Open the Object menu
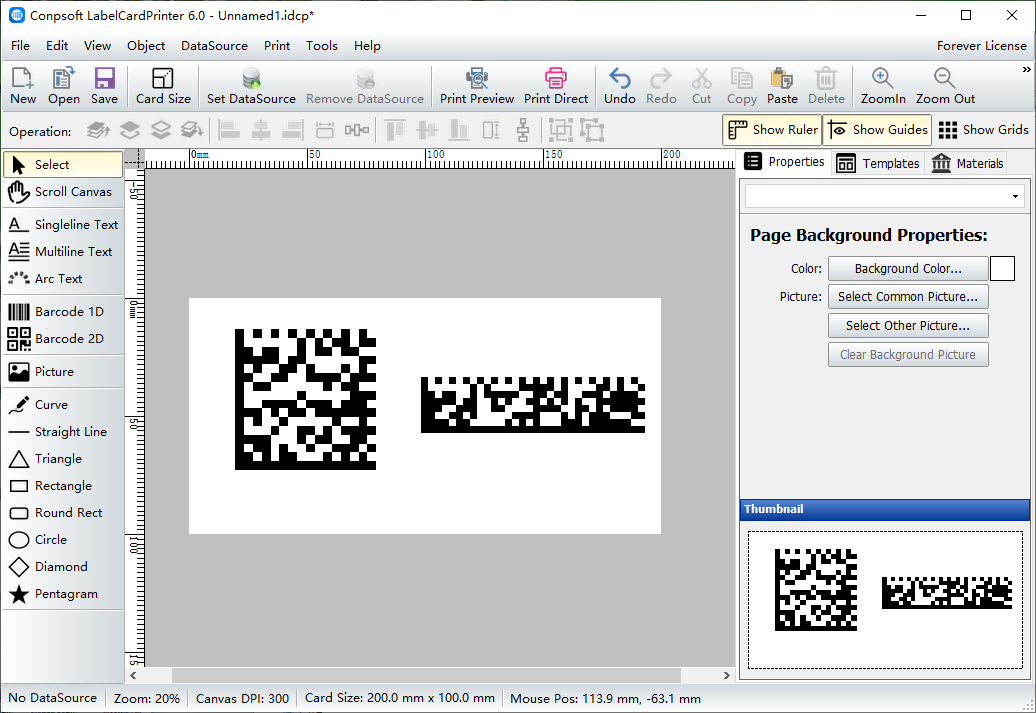1036x713 pixels. tap(146, 46)
